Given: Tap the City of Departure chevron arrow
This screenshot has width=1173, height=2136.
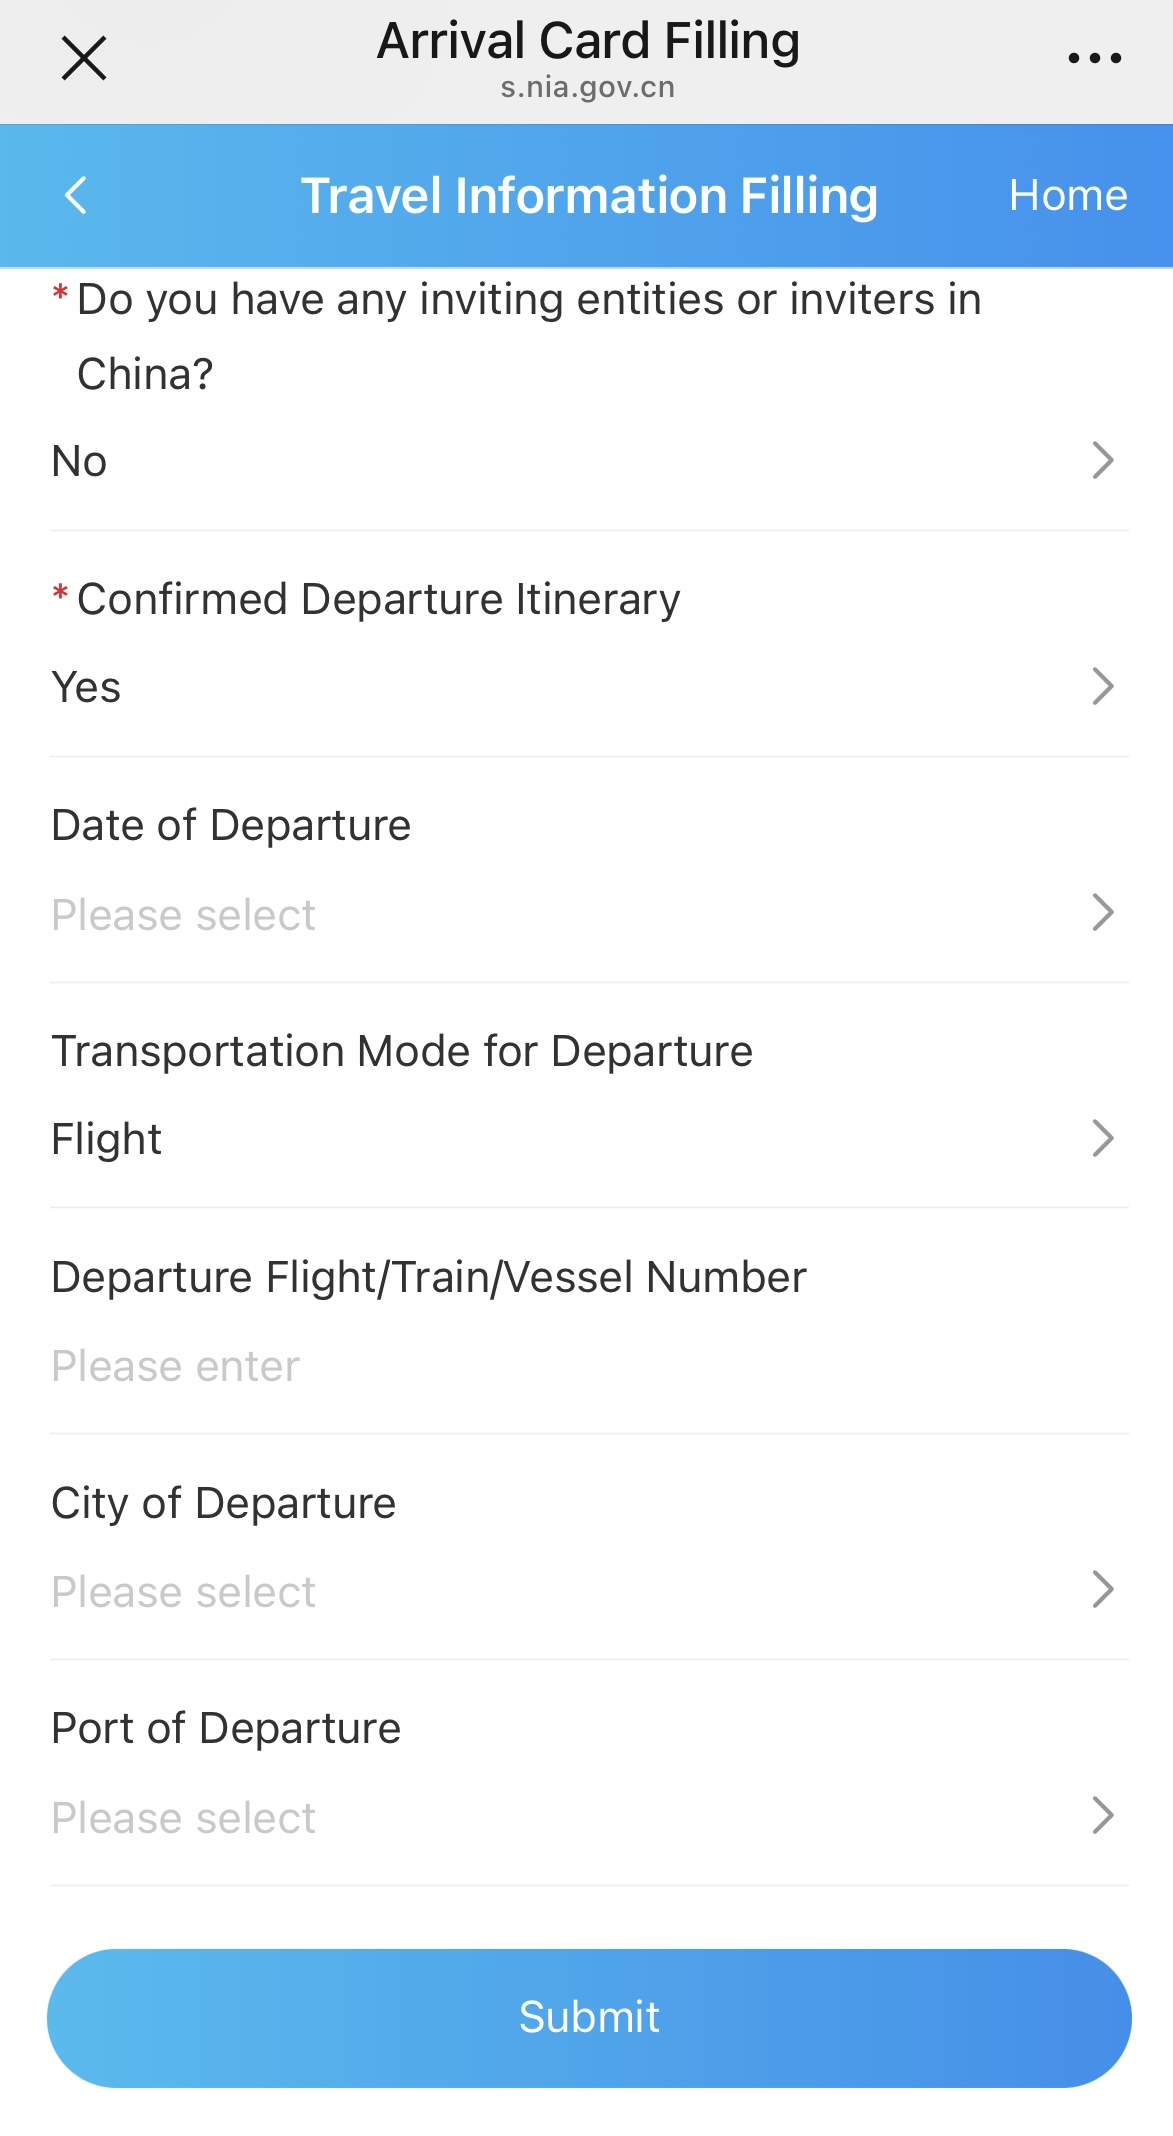Looking at the screenshot, I should (x=1103, y=1589).
